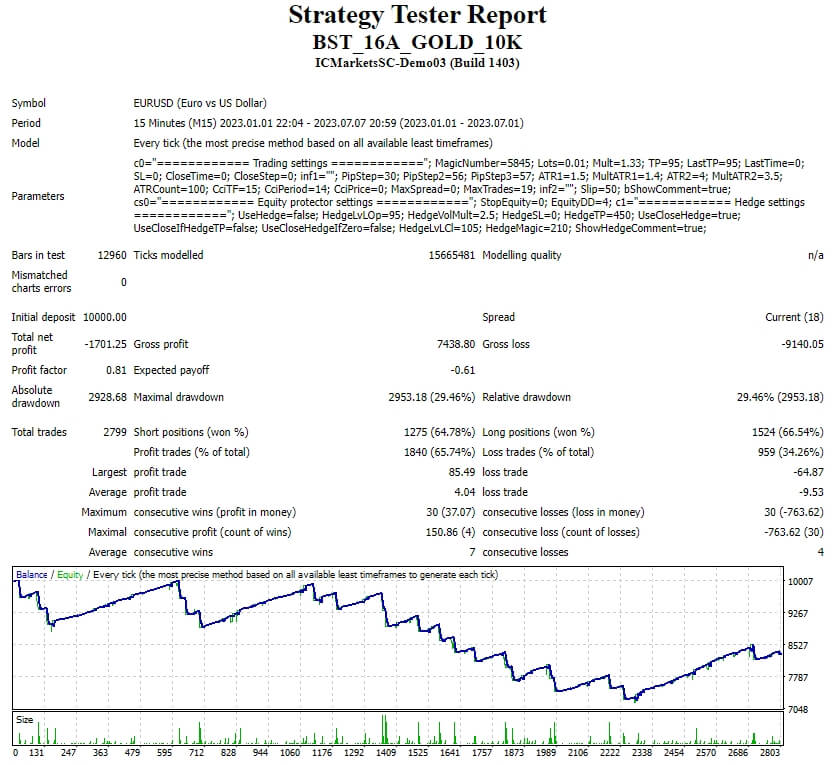Click the 2803 x-axis trade label

[769, 753]
